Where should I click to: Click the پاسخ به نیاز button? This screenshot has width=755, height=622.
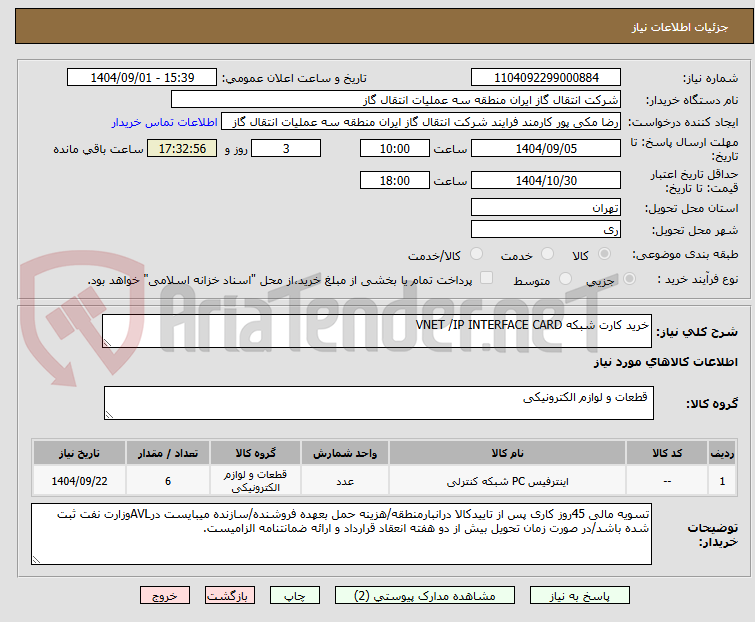(x=580, y=596)
